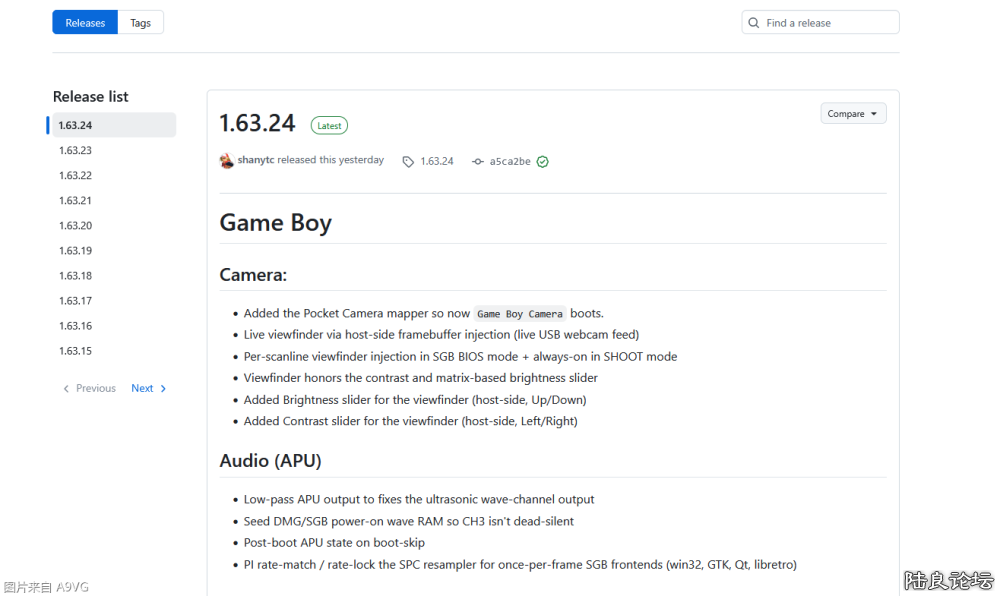Click the 'Seed DMG/SGB power-on wave RAM' bullet
This screenshot has height=596, width=1000.
tap(409, 521)
